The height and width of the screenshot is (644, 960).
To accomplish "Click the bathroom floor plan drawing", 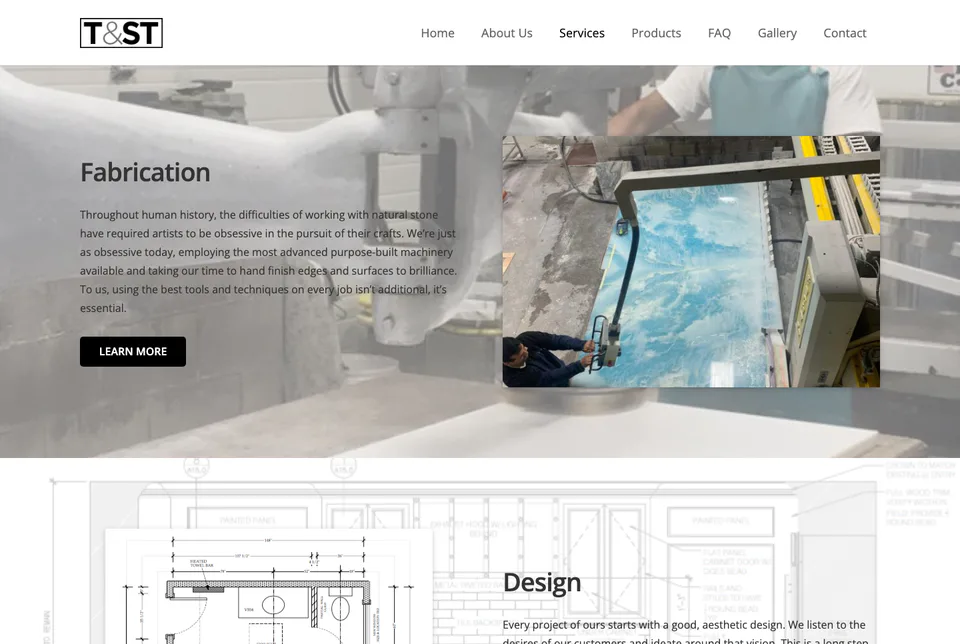I will 269,586.
